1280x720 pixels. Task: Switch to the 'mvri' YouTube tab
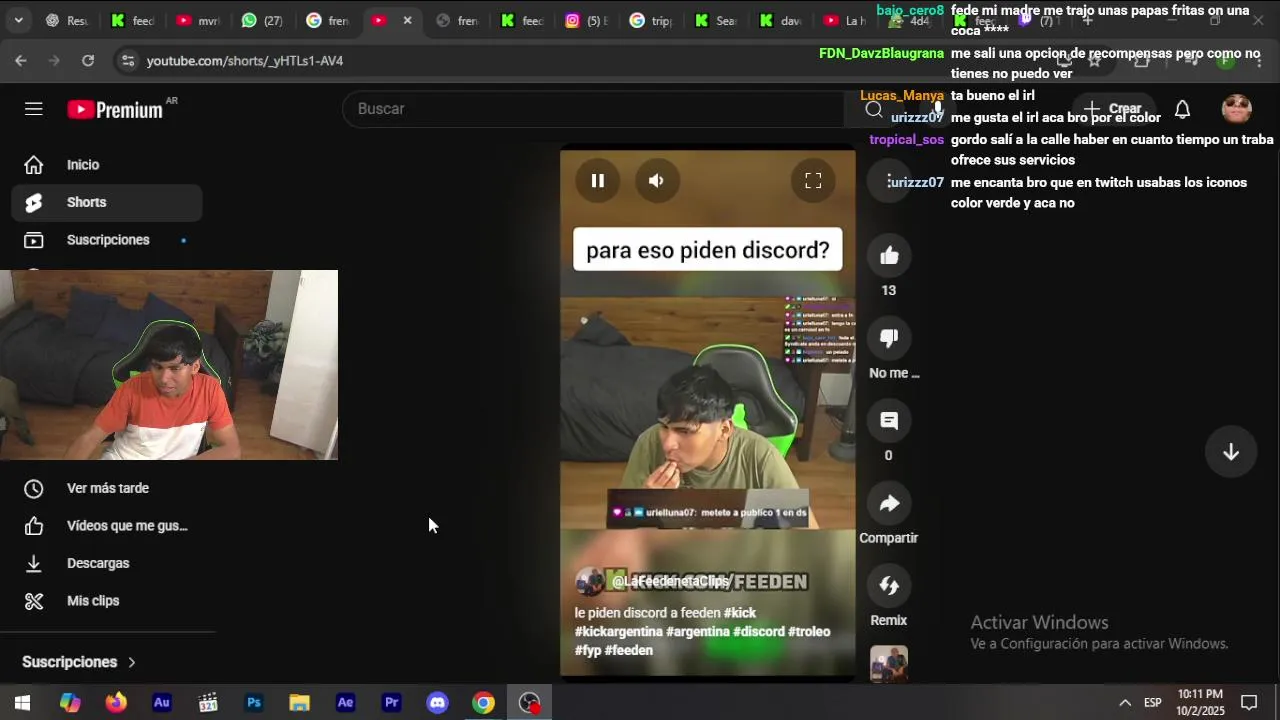[x=197, y=20]
